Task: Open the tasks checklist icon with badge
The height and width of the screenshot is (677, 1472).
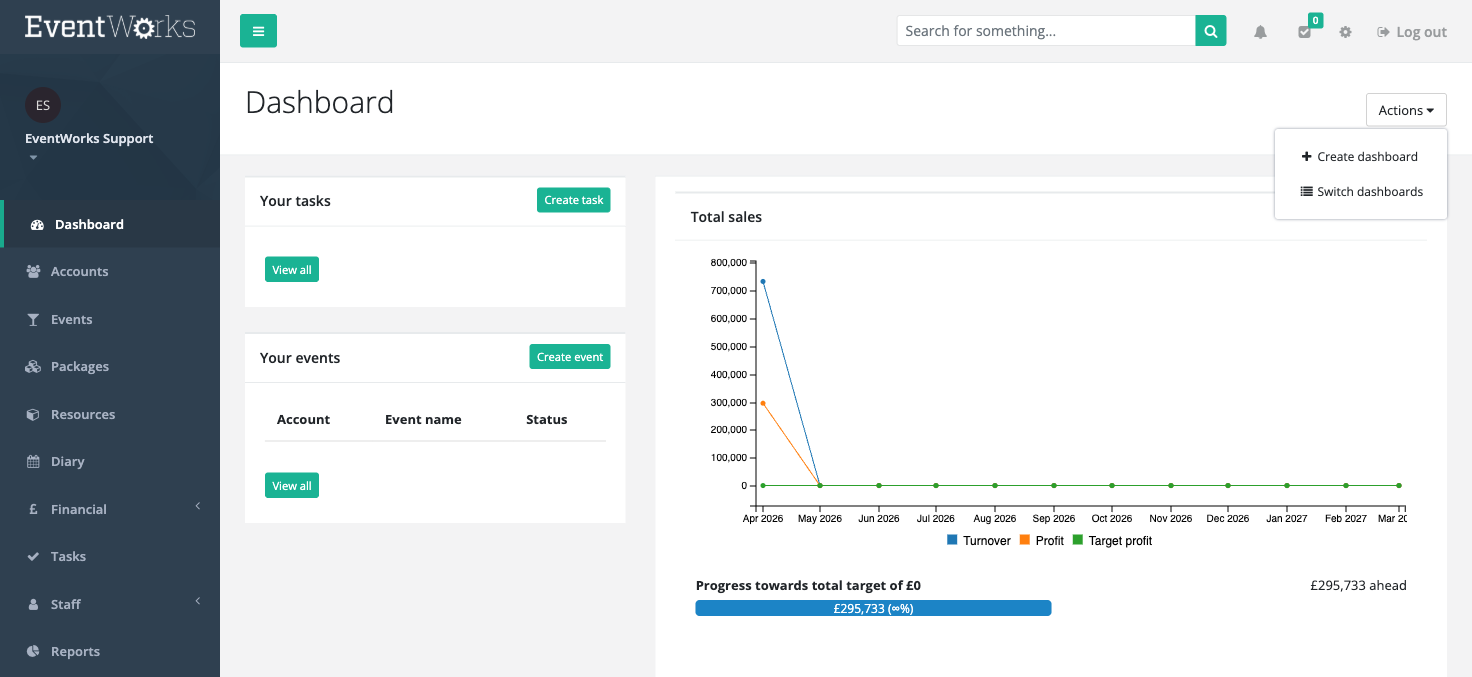Action: 1305,32
